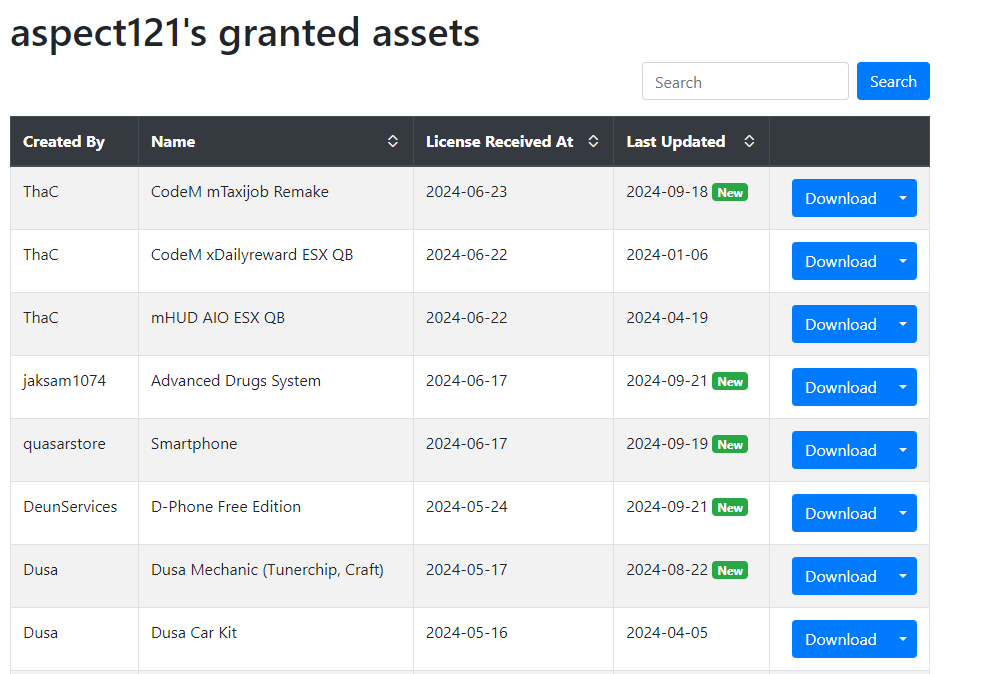Click last updated date 2024-01-06

point(667,255)
